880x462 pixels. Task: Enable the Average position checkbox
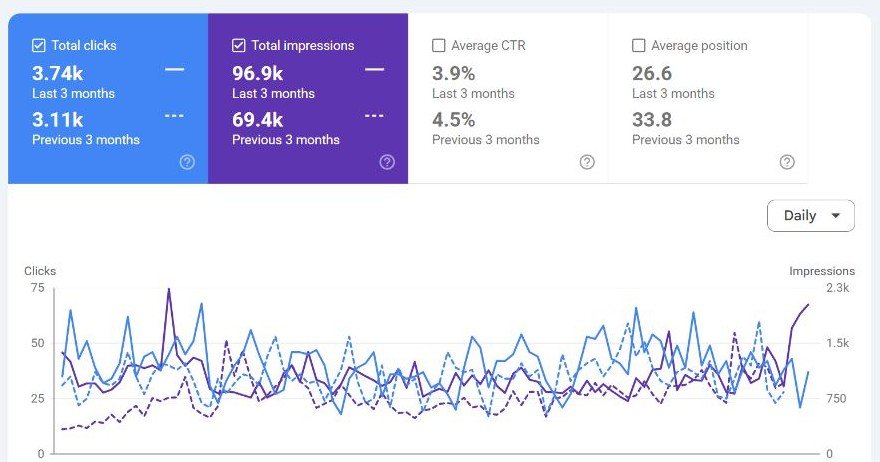click(638, 45)
